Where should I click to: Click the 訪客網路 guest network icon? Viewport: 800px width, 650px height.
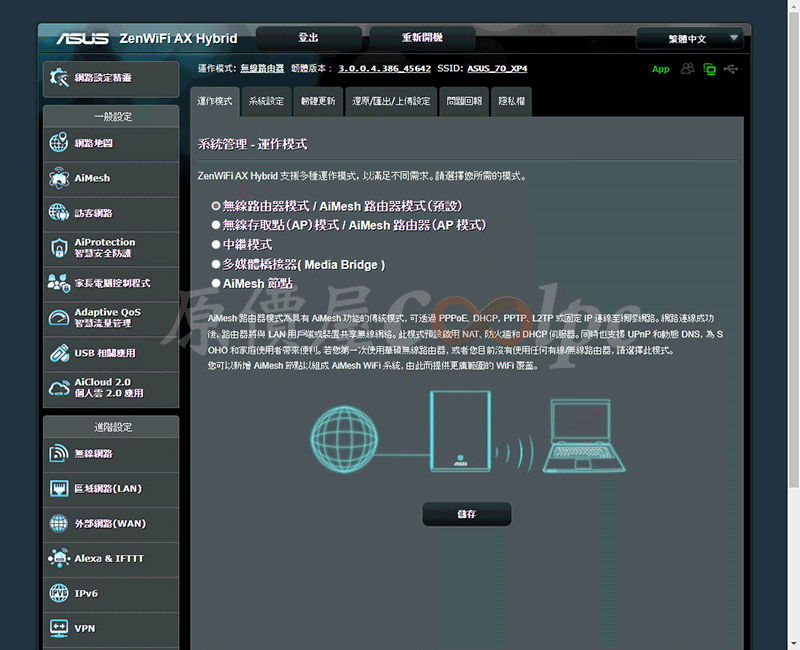coord(59,213)
